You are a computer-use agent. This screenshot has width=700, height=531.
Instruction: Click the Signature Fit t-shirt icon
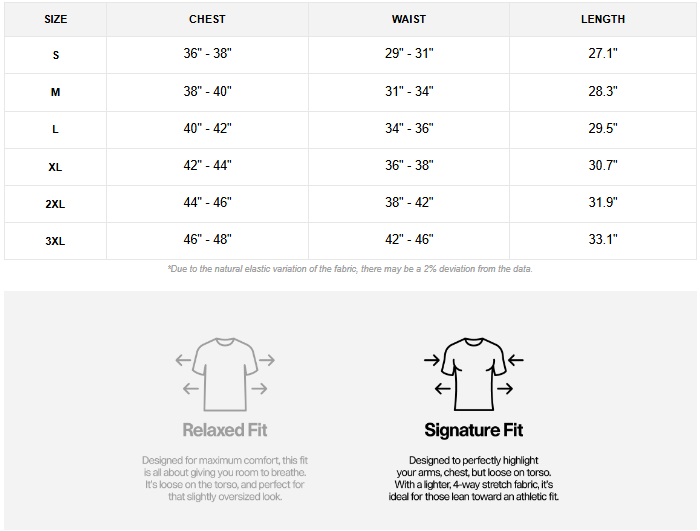point(474,374)
